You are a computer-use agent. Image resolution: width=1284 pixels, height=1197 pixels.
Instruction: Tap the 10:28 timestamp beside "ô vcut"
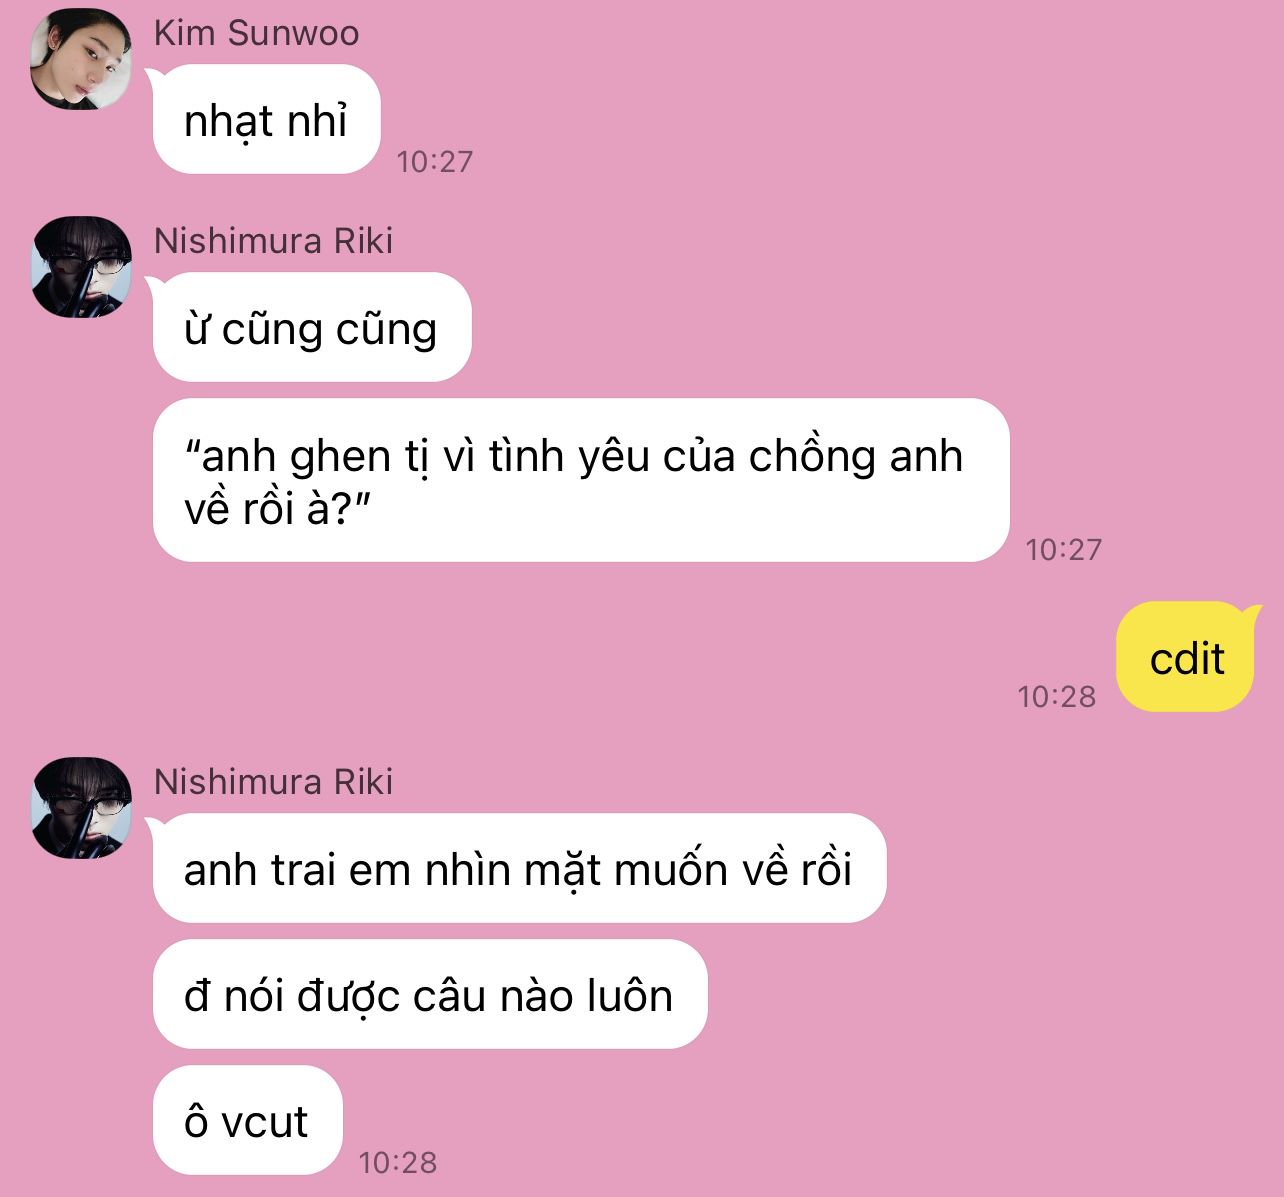[x=397, y=1162]
